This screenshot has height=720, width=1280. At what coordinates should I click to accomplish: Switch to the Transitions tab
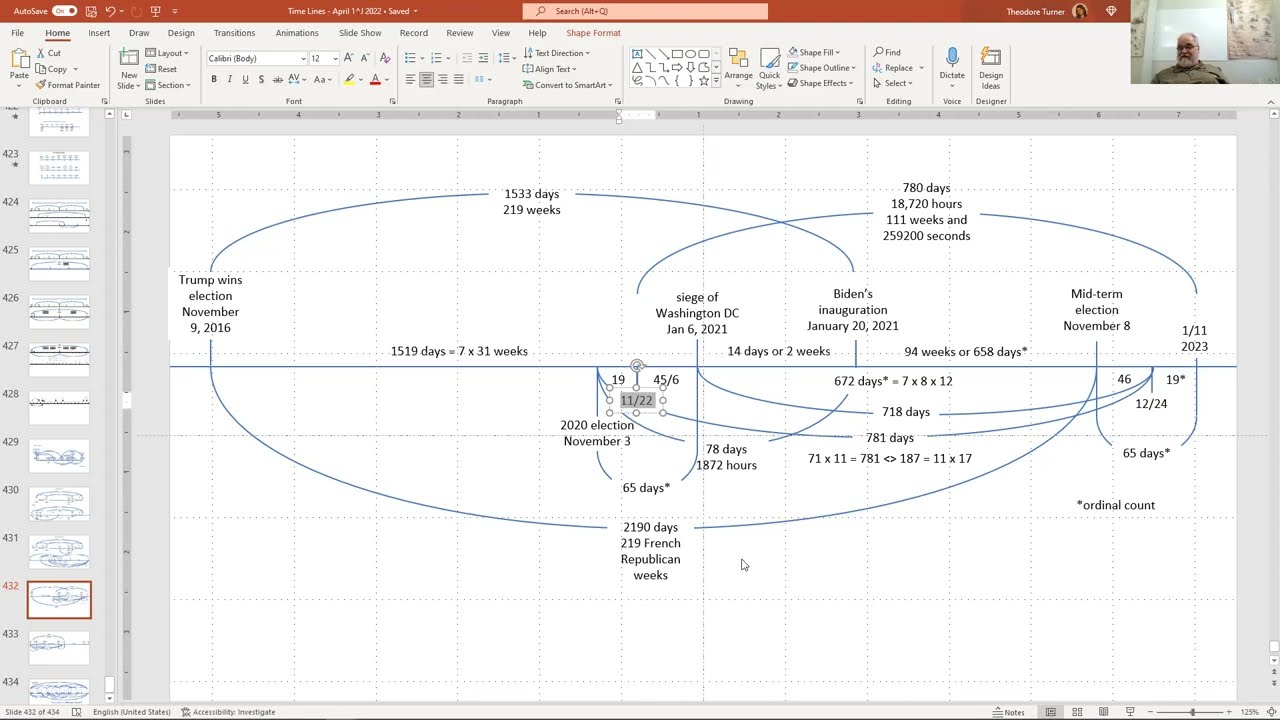coord(234,33)
